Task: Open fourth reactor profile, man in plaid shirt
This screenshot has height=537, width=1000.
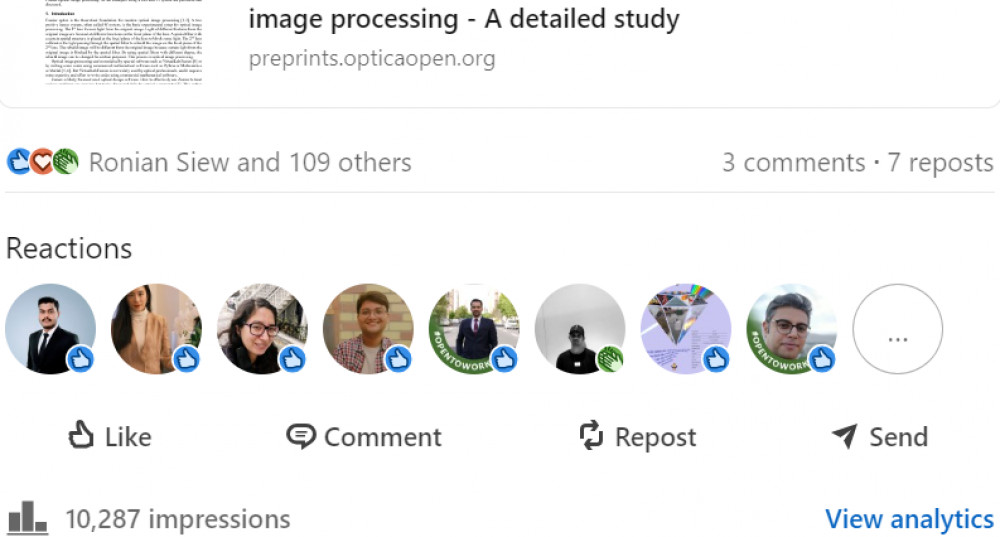Action: tap(367, 329)
